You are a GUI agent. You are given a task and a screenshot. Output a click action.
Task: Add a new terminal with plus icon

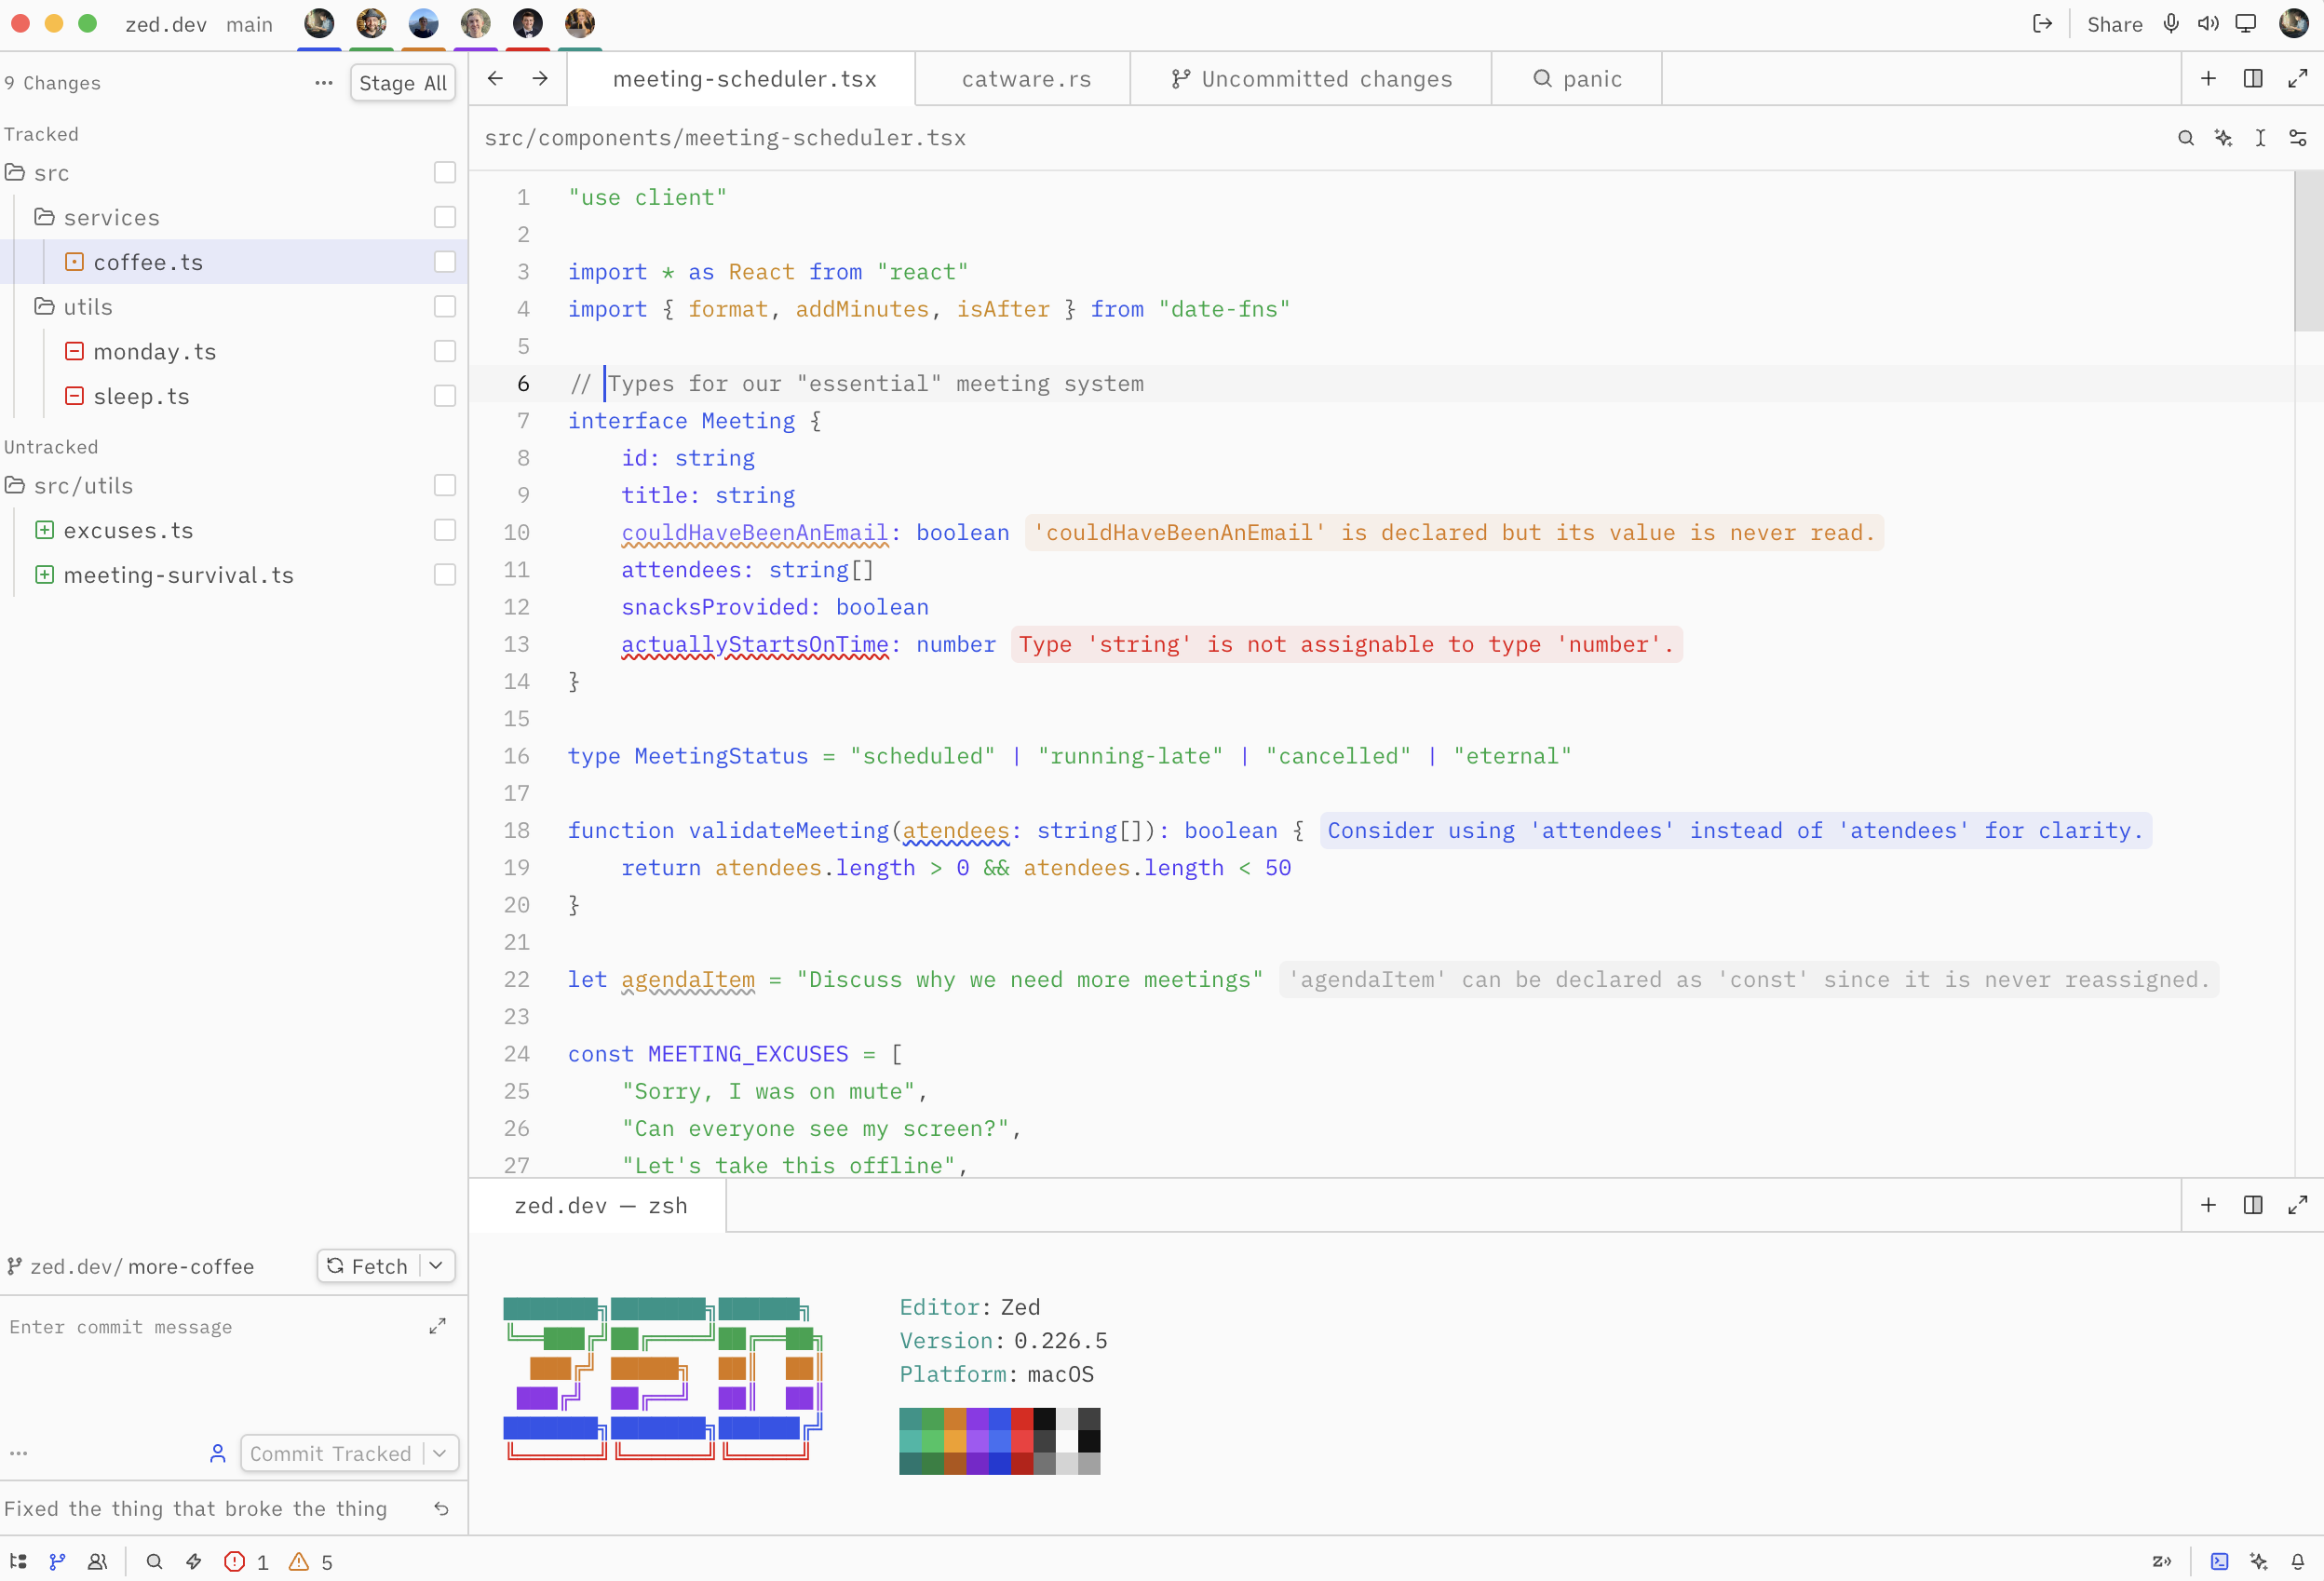(x=2208, y=1205)
